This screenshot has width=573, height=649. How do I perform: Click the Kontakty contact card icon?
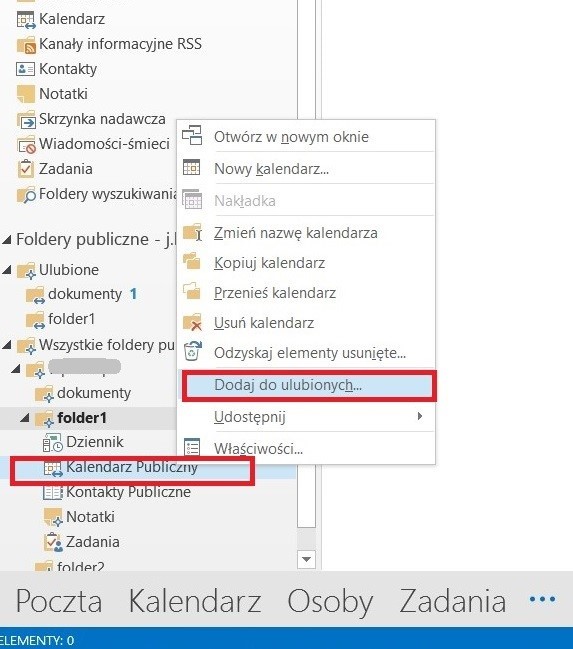[25, 69]
